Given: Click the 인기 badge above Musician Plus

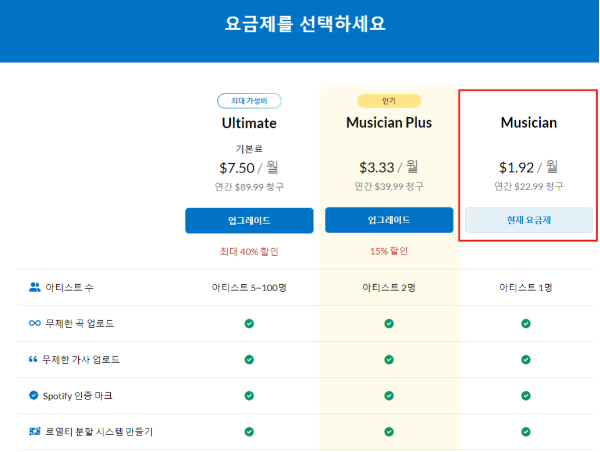Looking at the screenshot, I should click(x=389, y=101).
